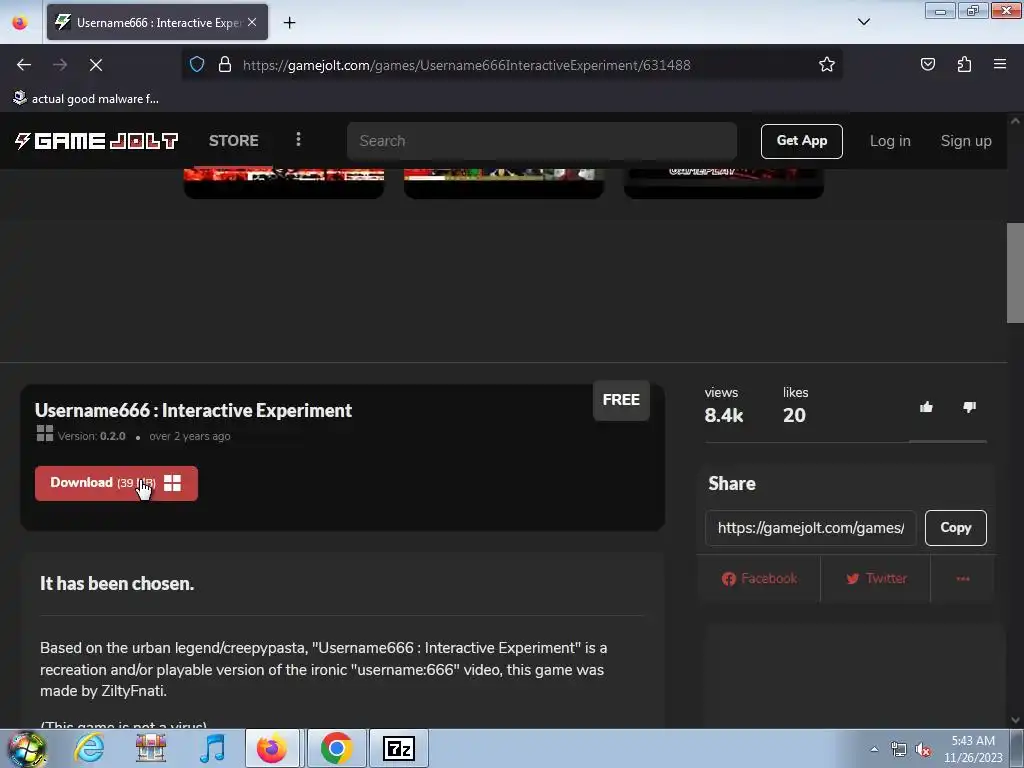Screen dimensions: 1024x768
Task: Share to Facebook
Action: coord(759,579)
